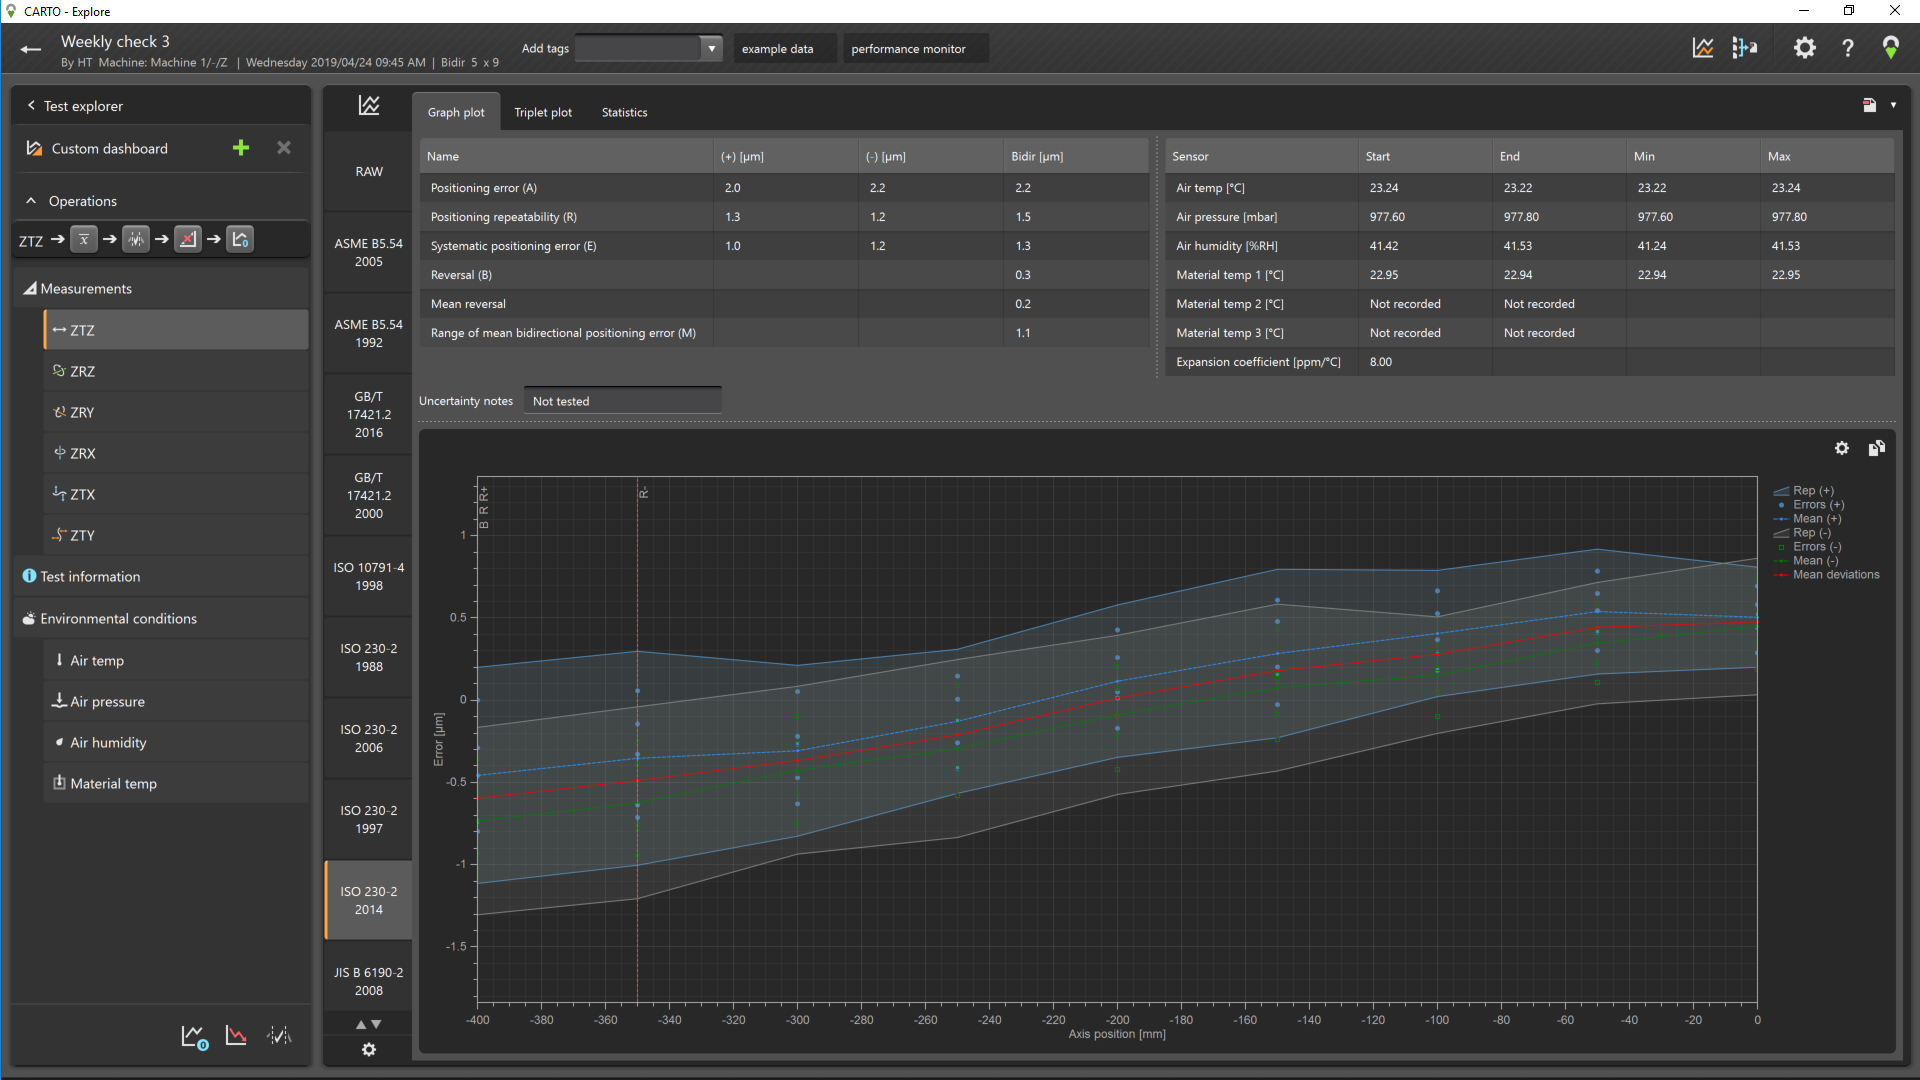Screen dimensions: 1920x1080
Task: Click the Uncertainty notes field
Action: click(622, 401)
